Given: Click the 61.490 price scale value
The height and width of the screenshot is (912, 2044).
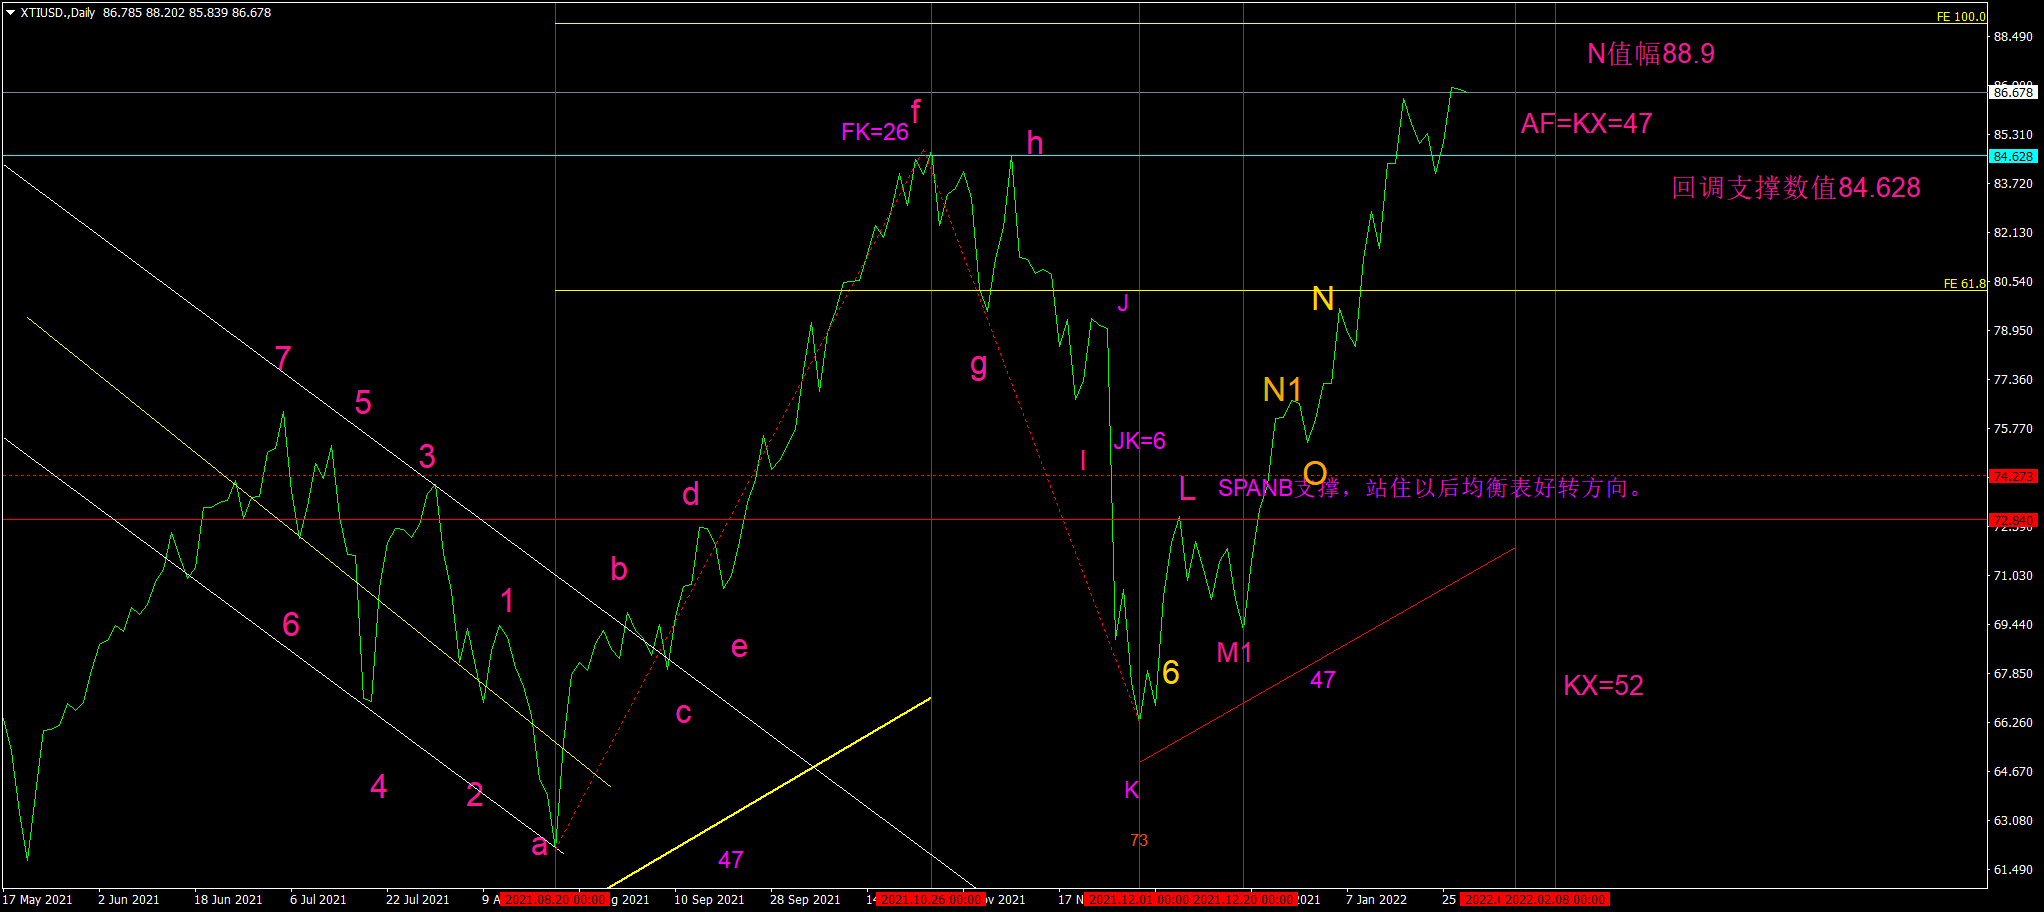Looking at the screenshot, I should (2013, 870).
